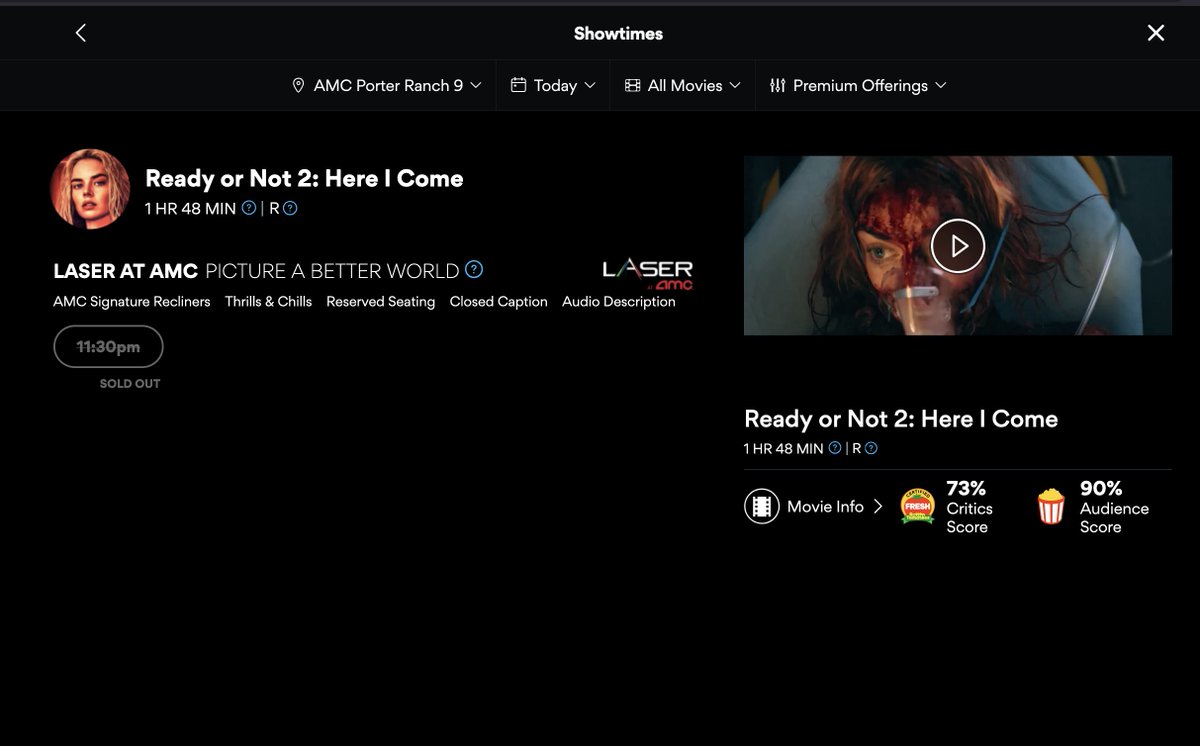Click the calendar icon next to Today

(x=518, y=85)
